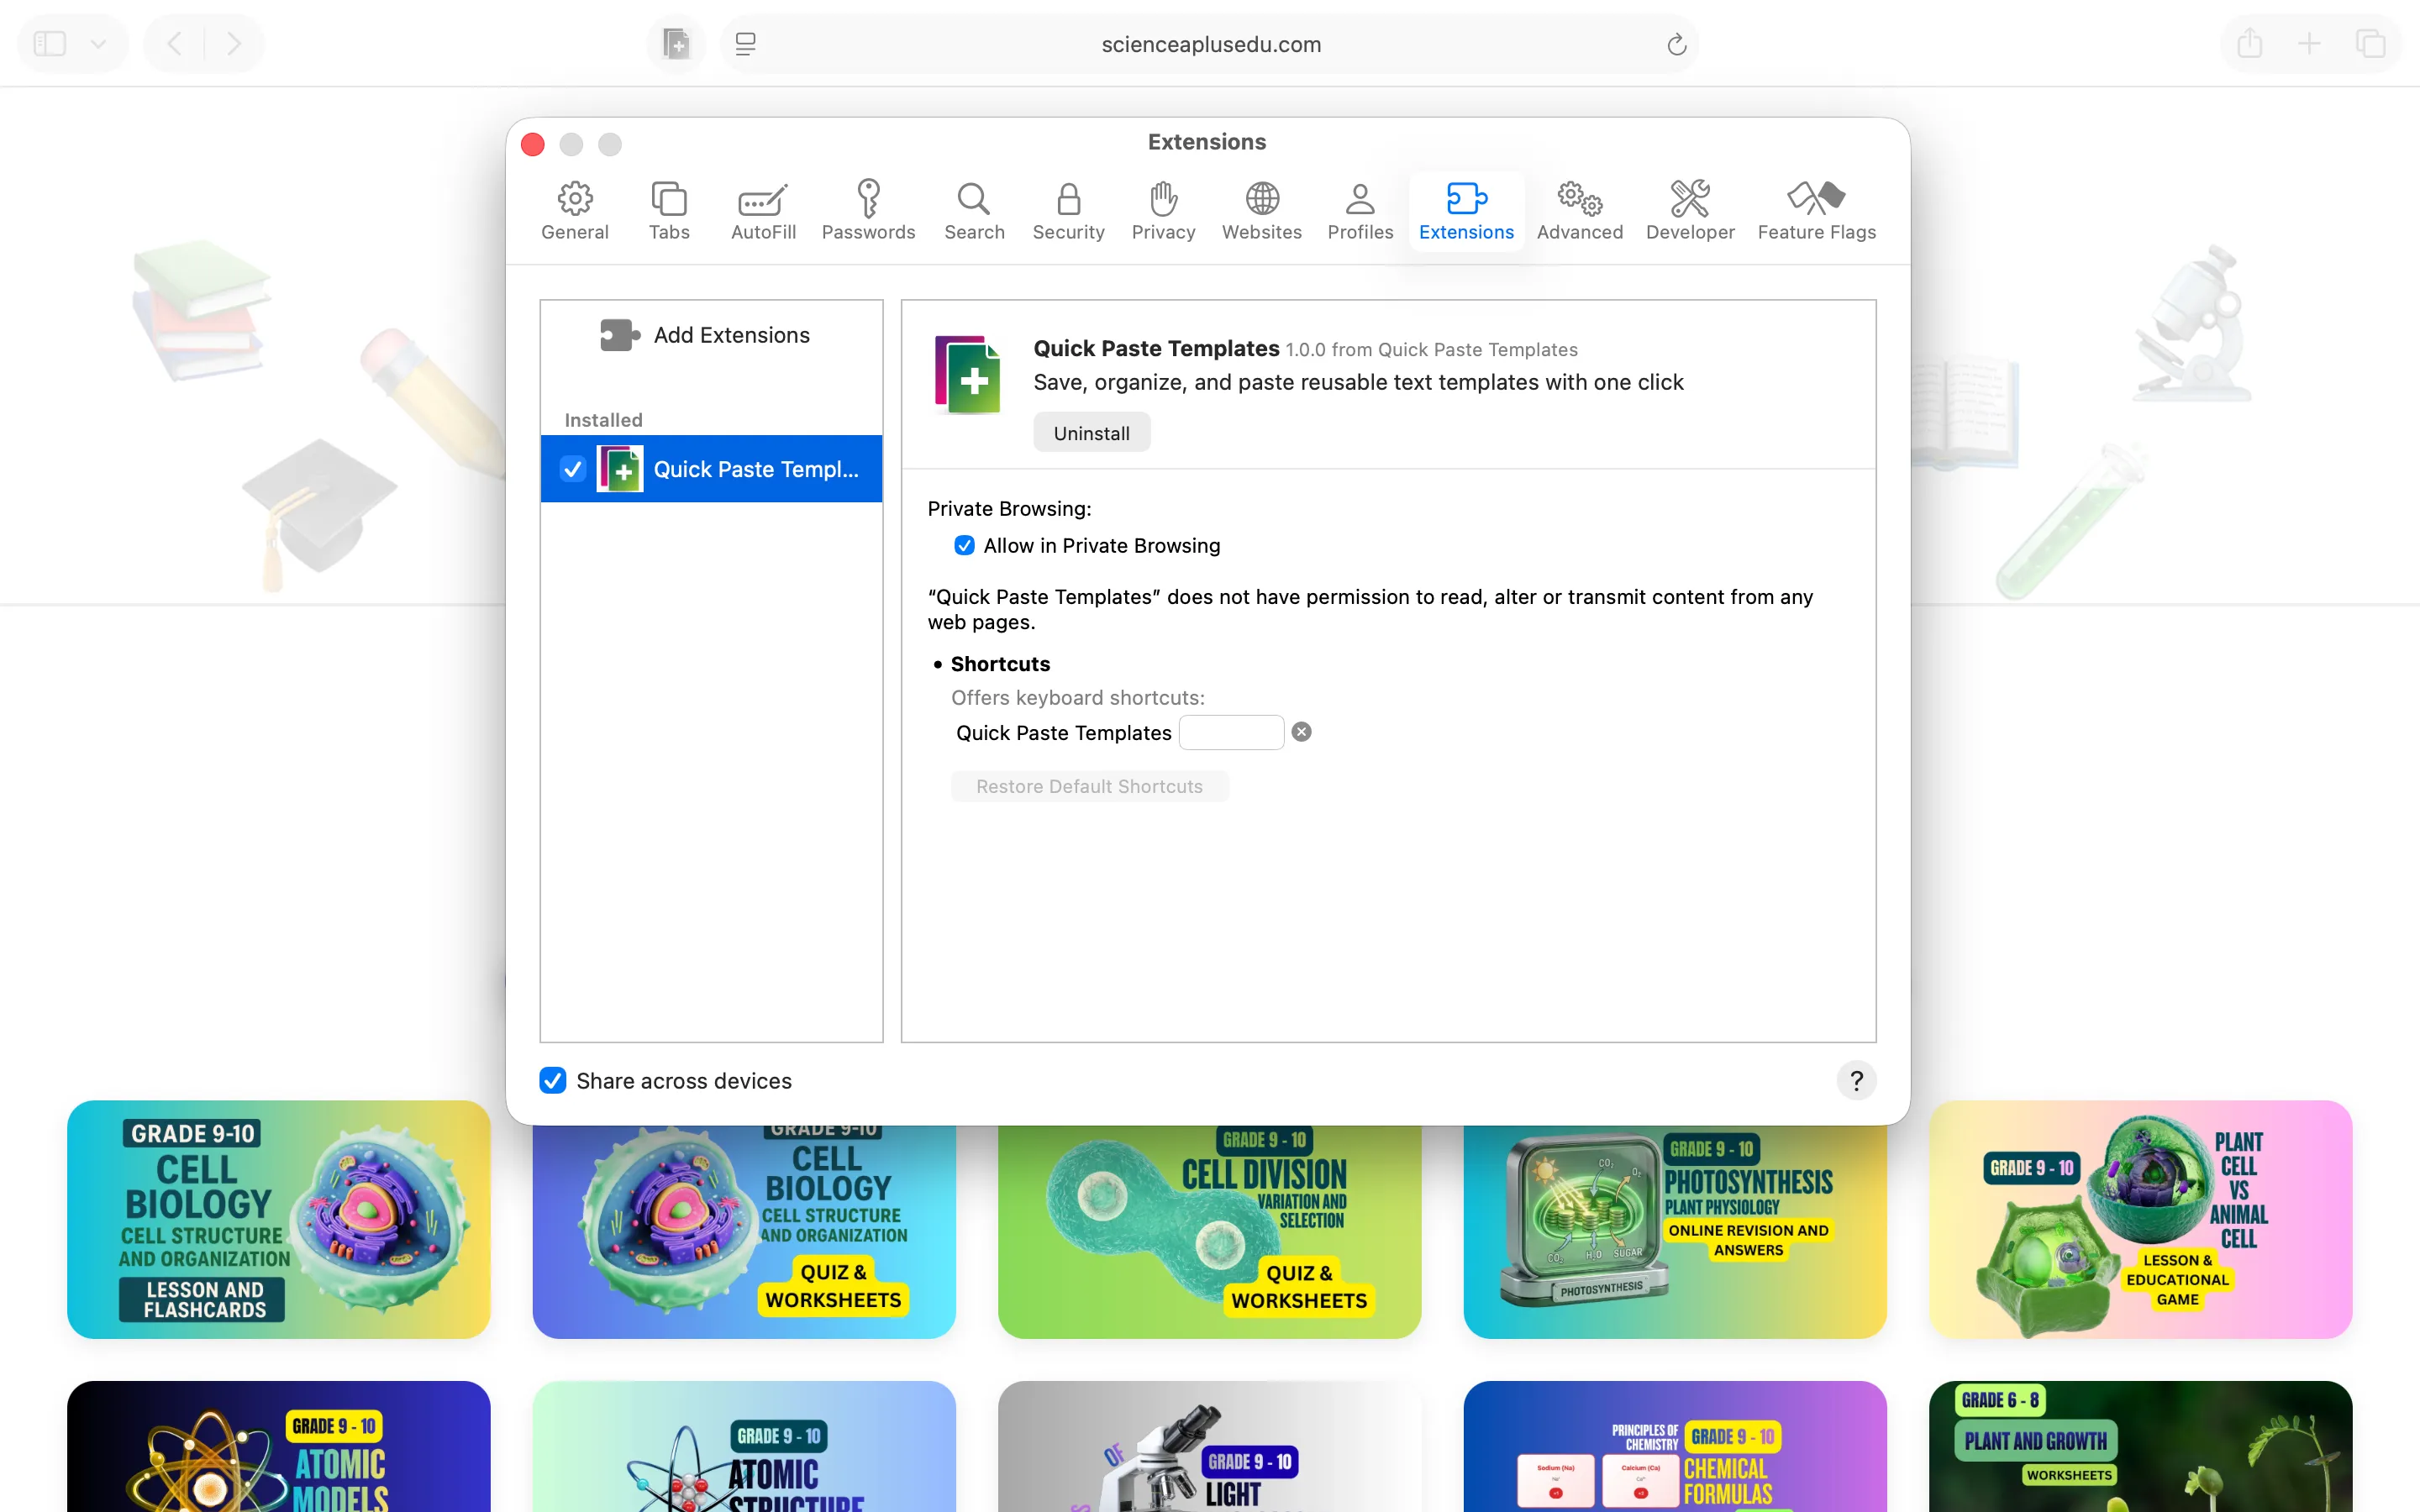2420x1512 pixels.
Task: Go back with the back arrow
Action: click(174, 43)
